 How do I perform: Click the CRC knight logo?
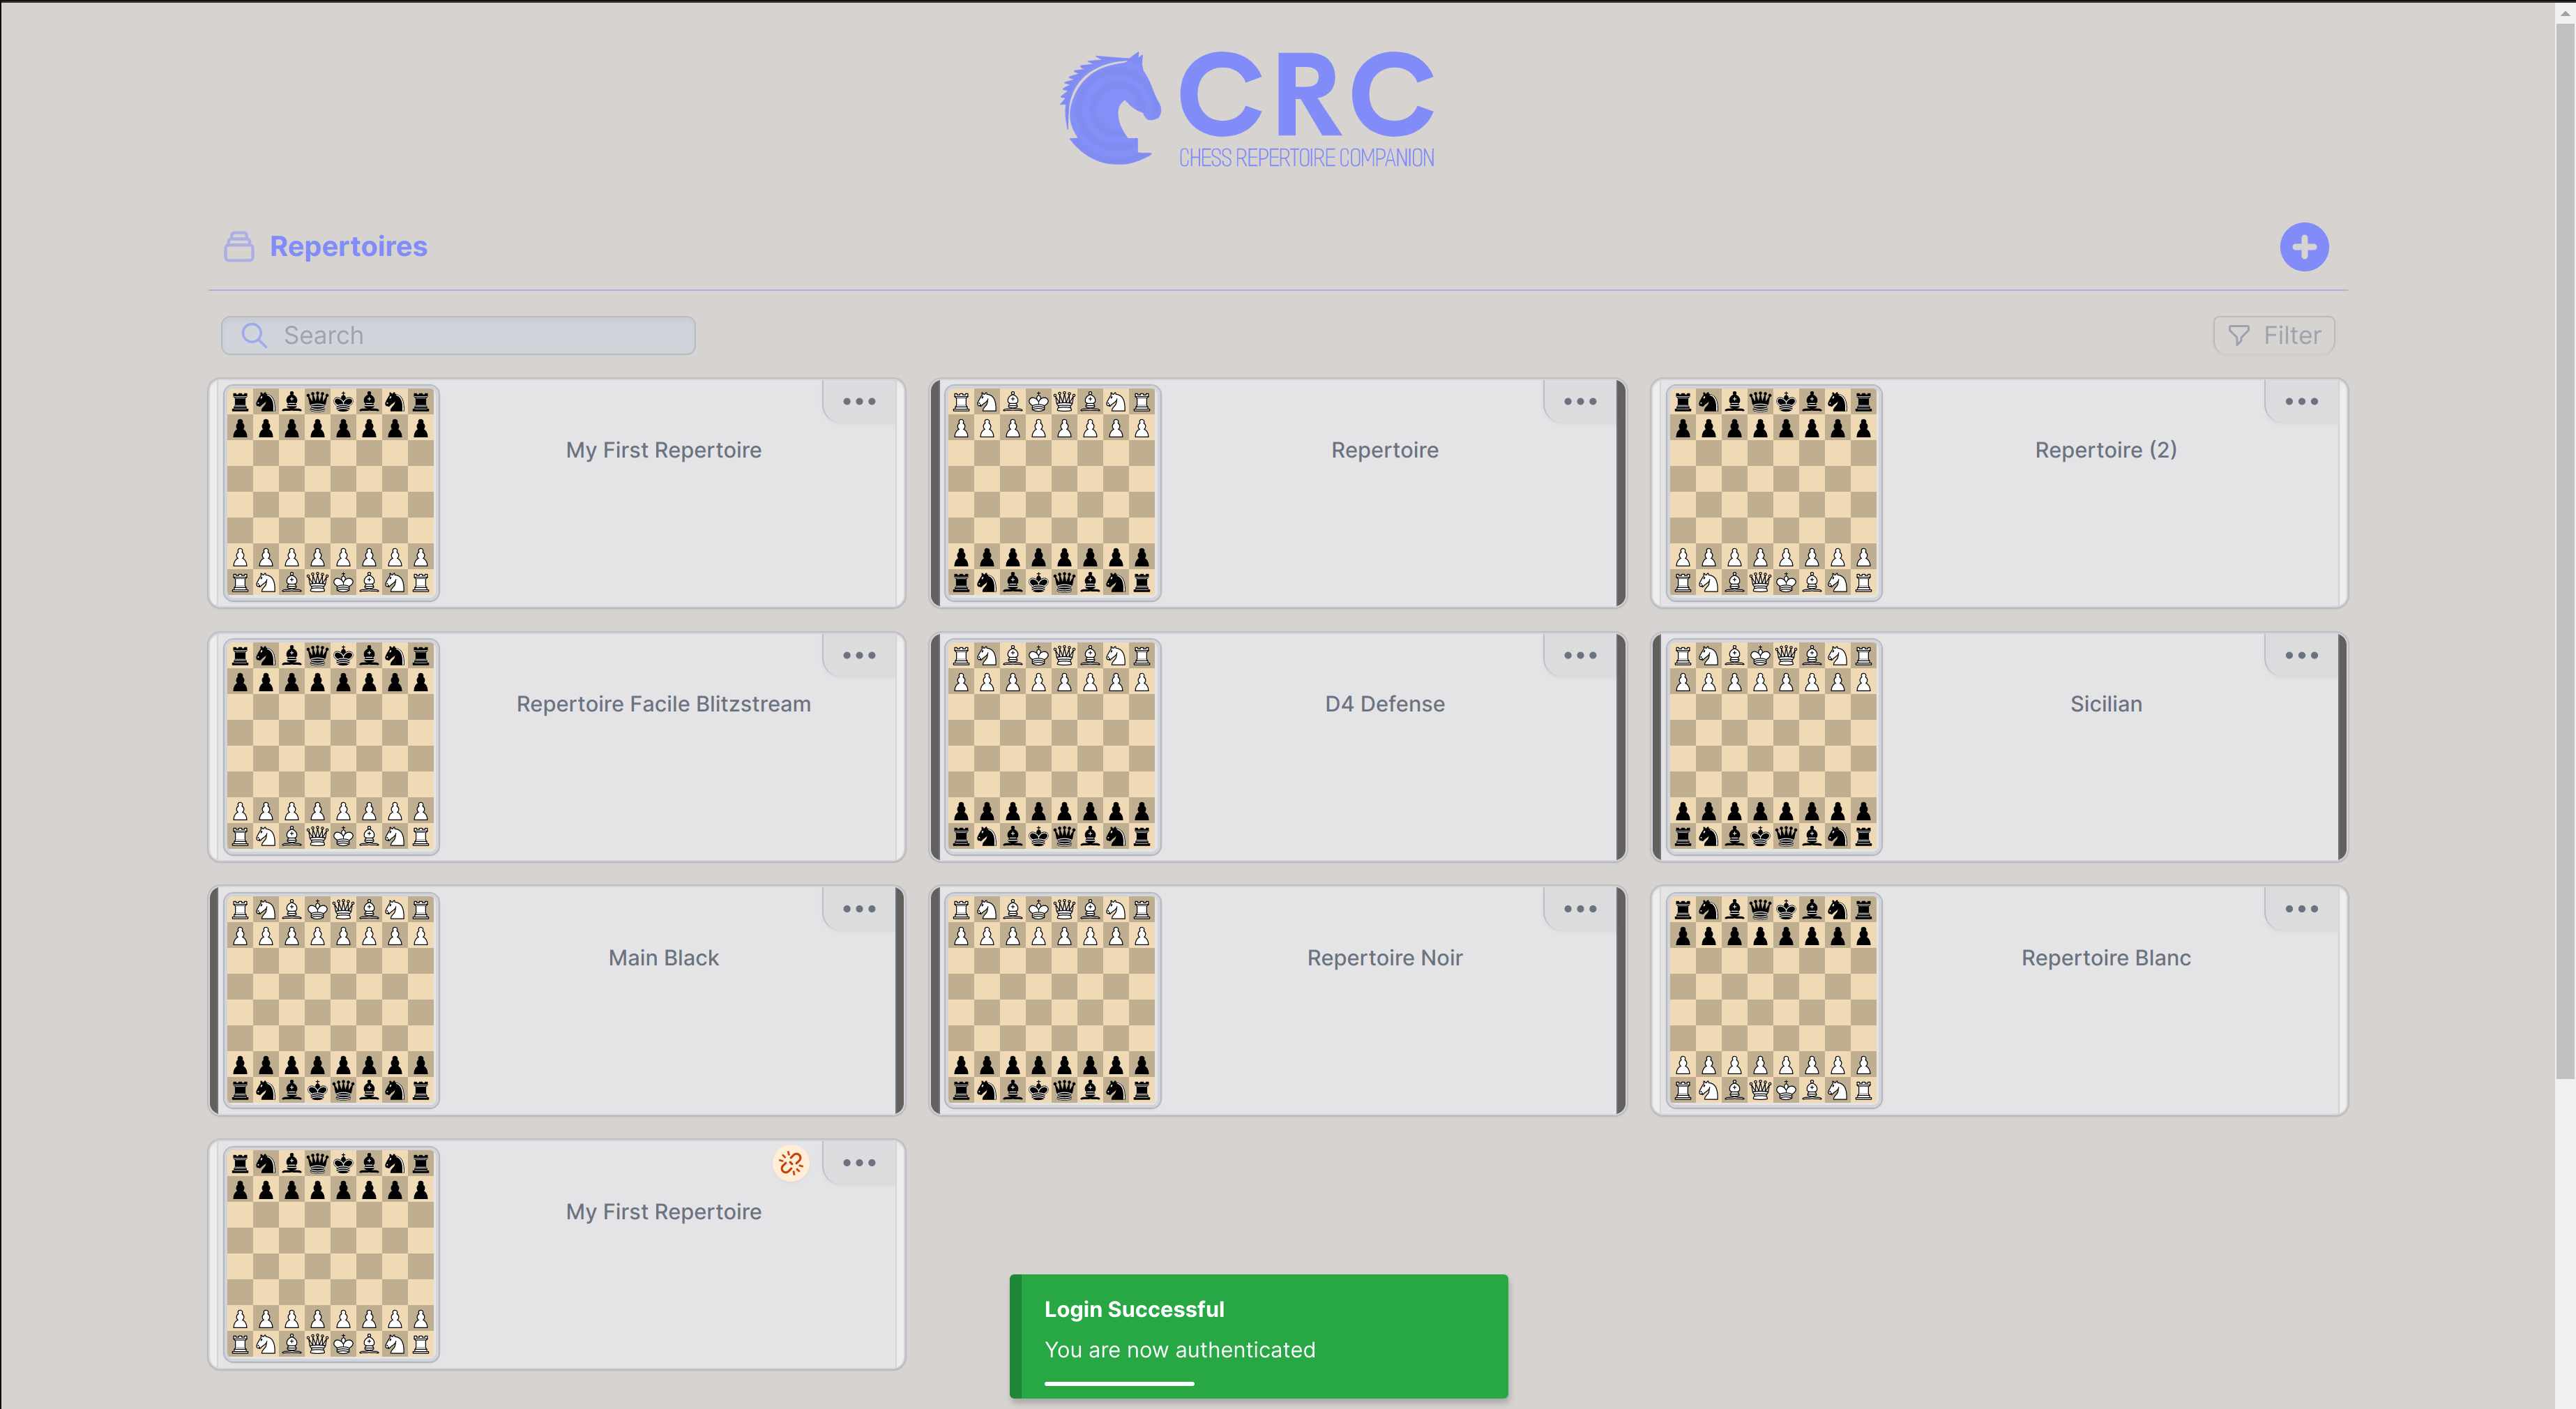[1110, 108]
